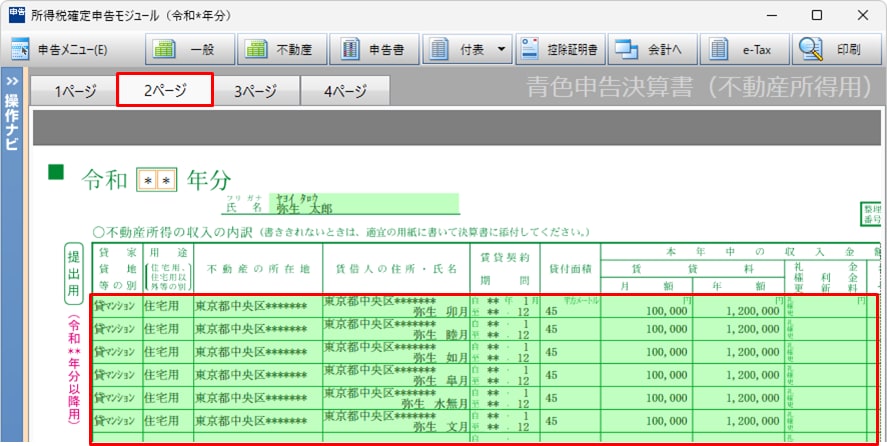Click 弥生 卯月 tenant name cell
The image size is (887, 446).
click(394, 306)
